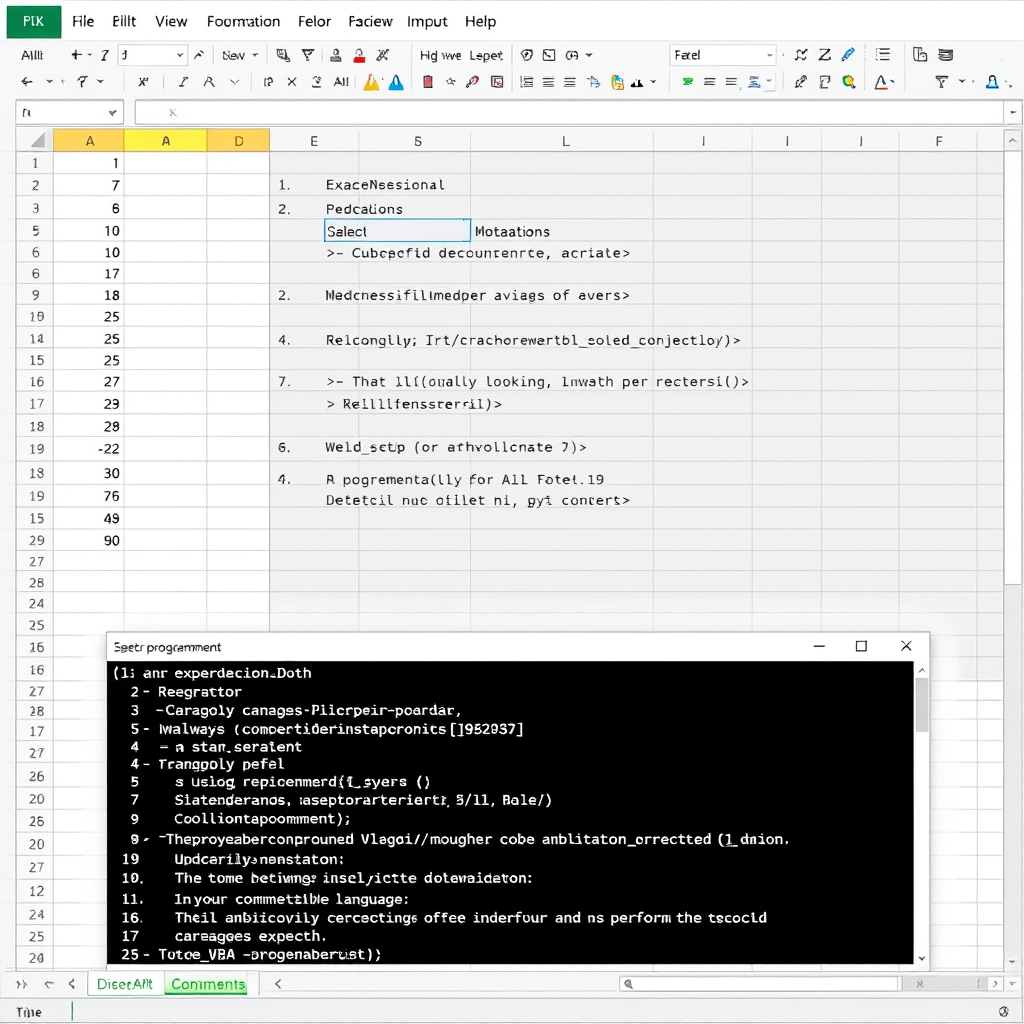Viewport: 1024px width, 1024px height.
Task: Open the Formation menu
Action: click(243, 21)
